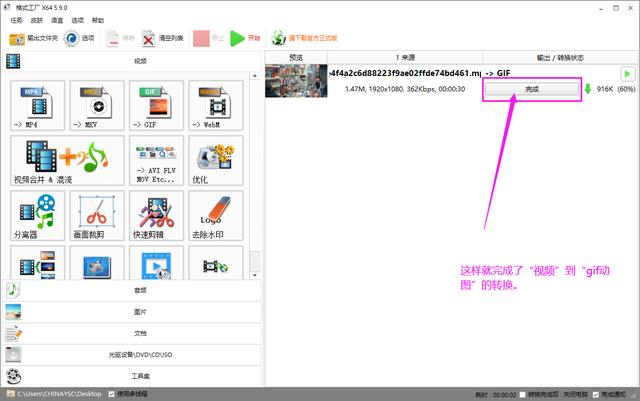Toggle the 转换完成后:关闭电脑 checkbox
Viewport: 640px width, 401px height.
click(522, 394)
